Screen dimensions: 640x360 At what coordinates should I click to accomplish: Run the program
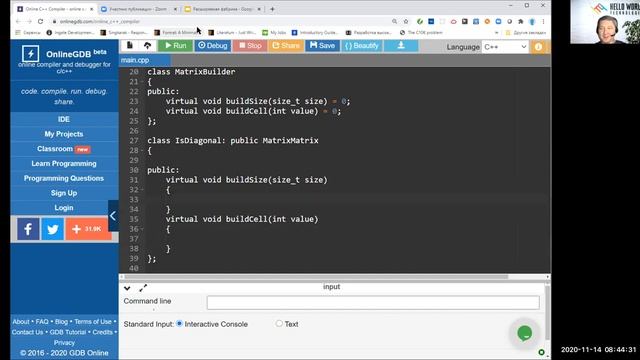[176, 46]
